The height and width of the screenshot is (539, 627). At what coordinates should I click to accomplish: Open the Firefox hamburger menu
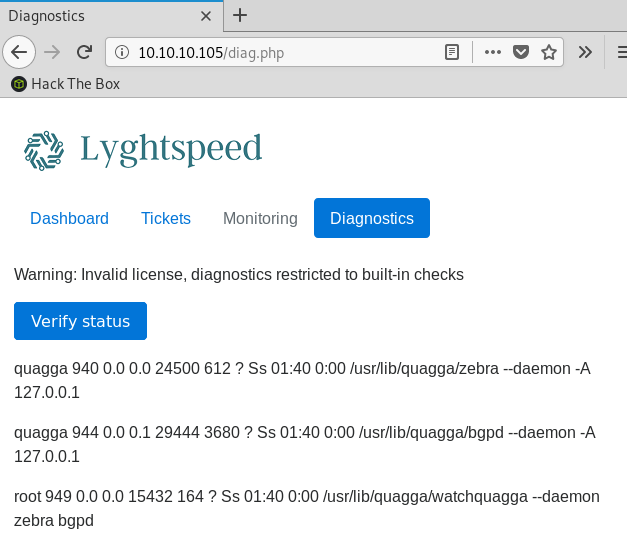[x=618, y=52]
